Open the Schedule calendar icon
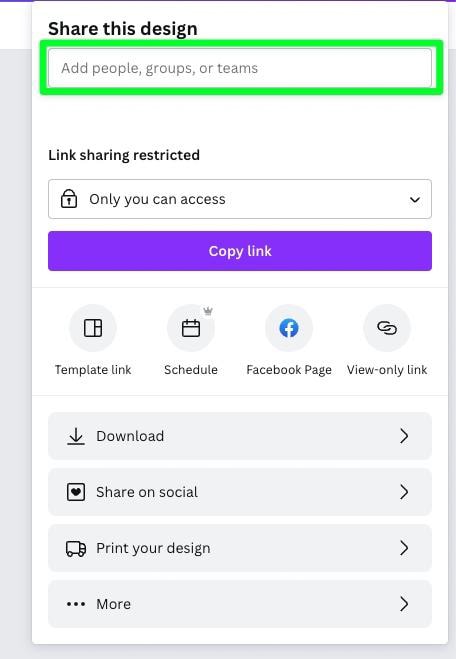 click(191, 328)
